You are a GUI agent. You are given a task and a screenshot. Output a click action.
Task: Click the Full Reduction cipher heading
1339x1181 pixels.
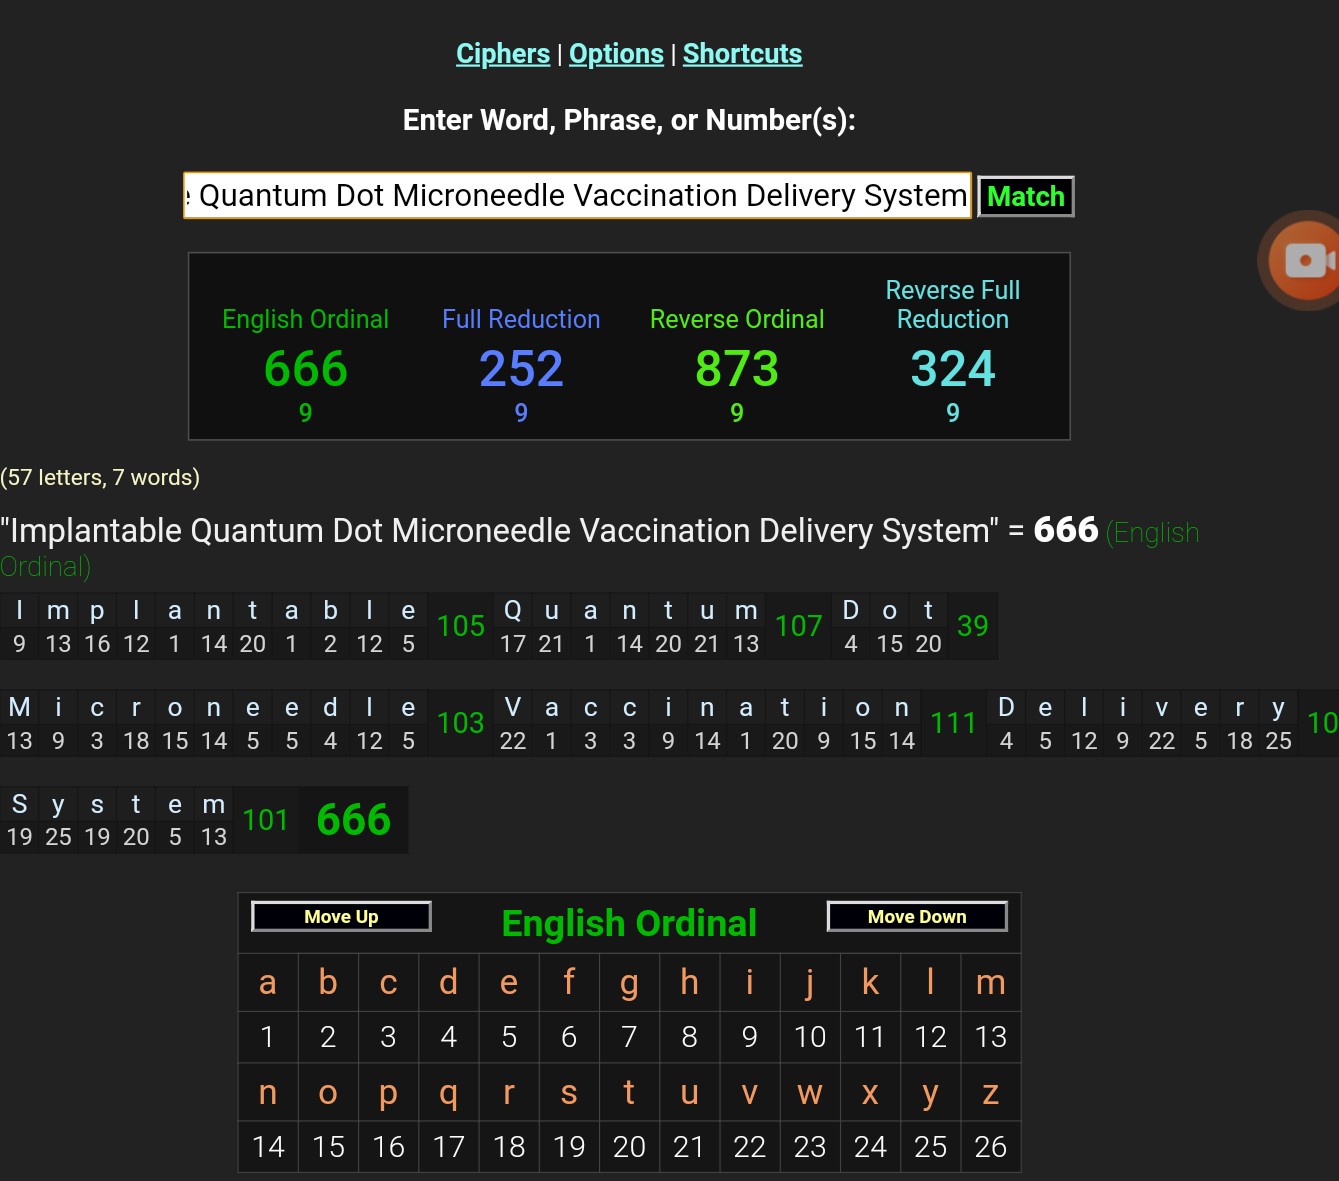pos(521,319)
